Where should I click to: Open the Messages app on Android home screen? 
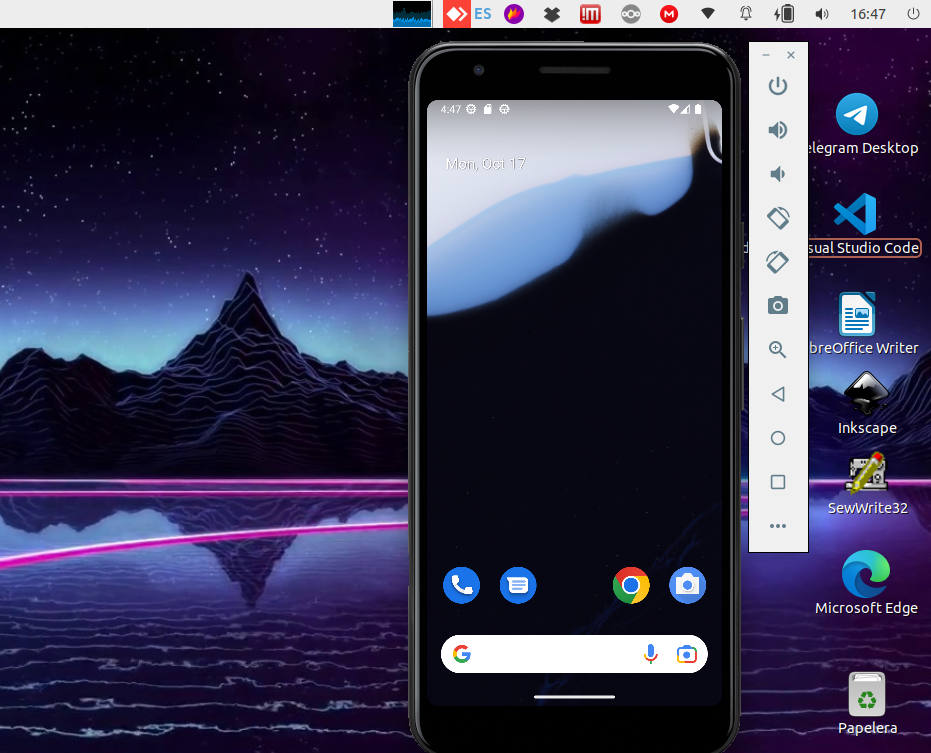click(x=518, y=585)
